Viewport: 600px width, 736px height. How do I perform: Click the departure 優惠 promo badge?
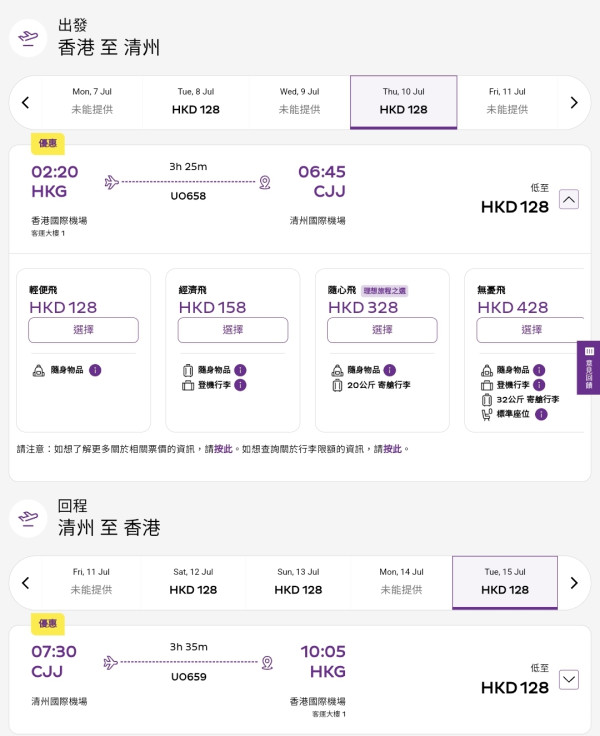(48, 144)
